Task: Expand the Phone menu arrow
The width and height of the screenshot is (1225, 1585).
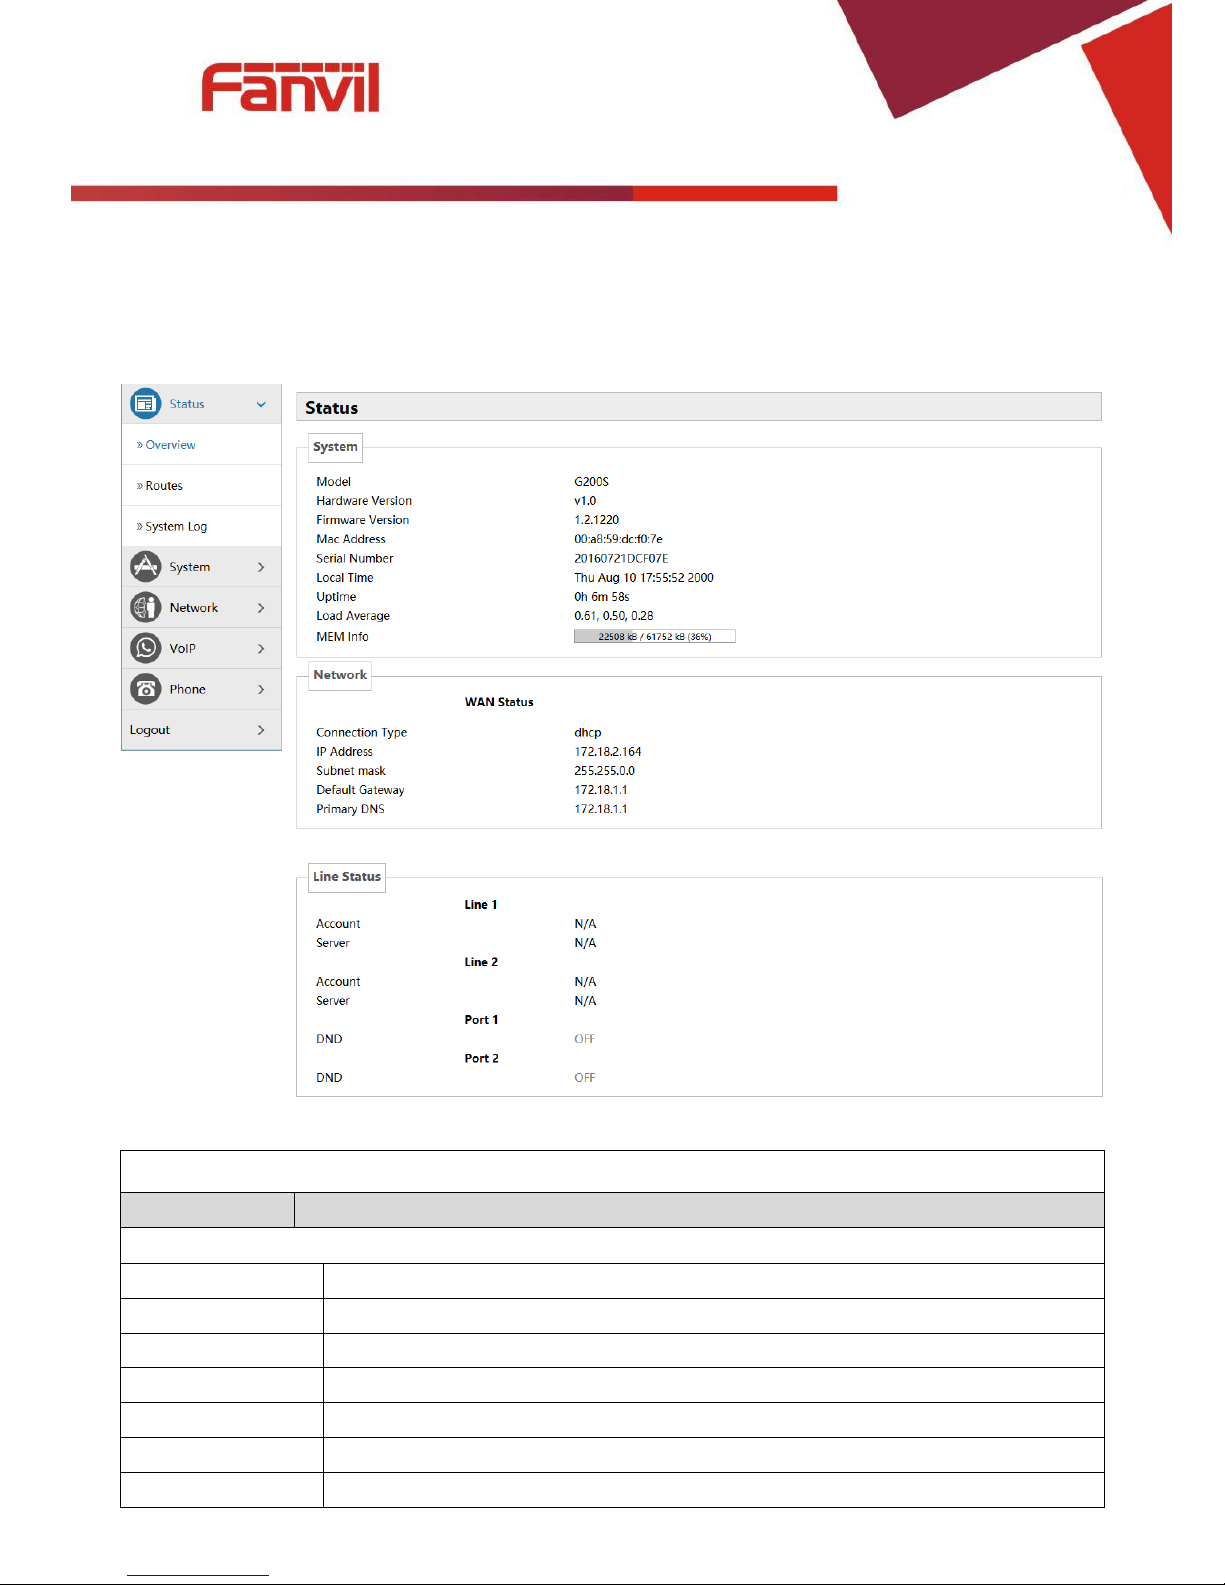Action: [x=261, y=690]
